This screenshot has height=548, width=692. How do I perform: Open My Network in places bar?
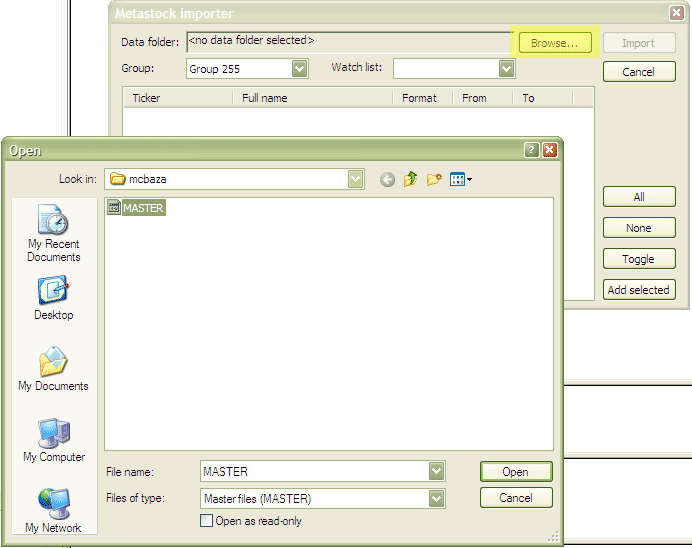[x=53, y=510]
